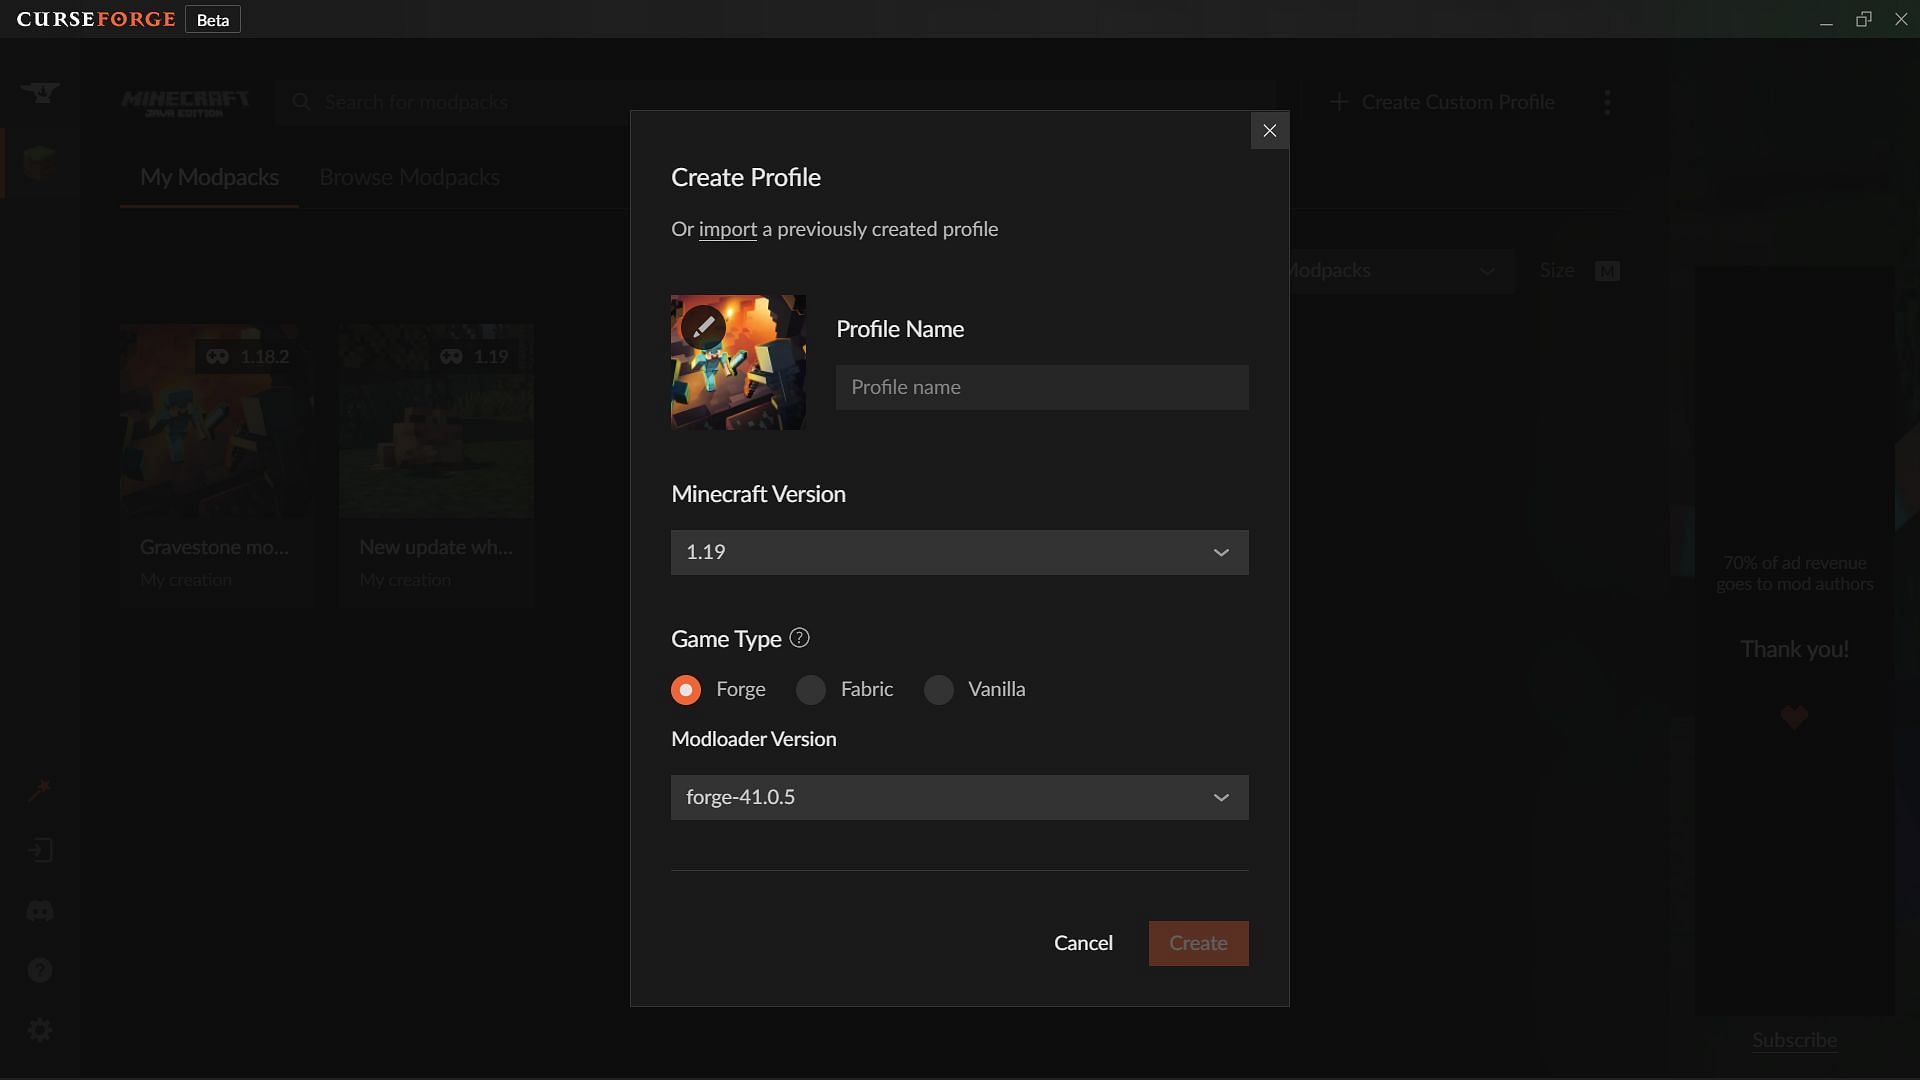This screenshot has width=1920, height=1080.
Task: Select the Fabric radio button
Action: (x=811, y=690)
